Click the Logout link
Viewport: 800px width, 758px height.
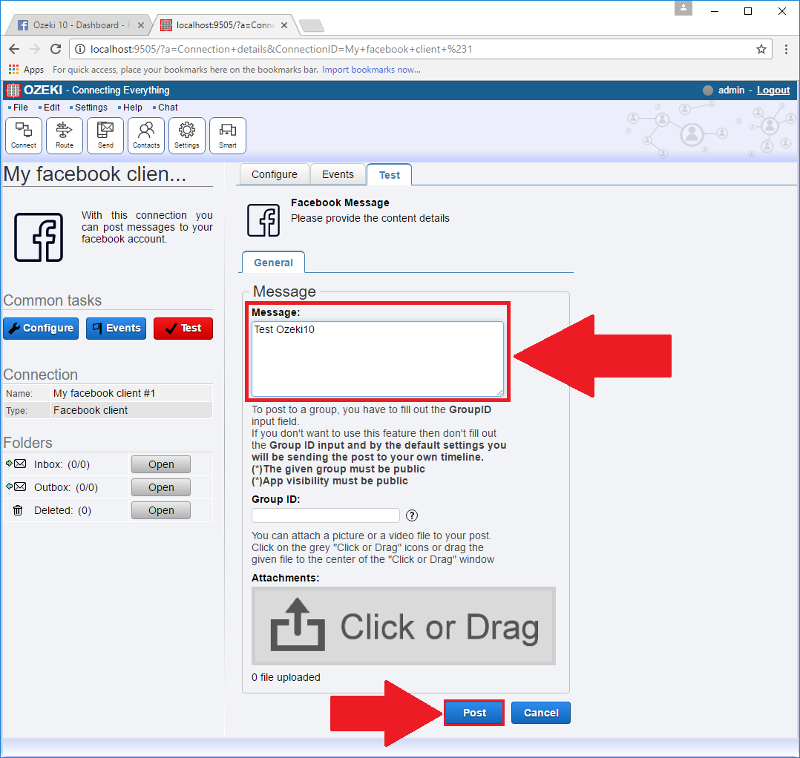773,90
